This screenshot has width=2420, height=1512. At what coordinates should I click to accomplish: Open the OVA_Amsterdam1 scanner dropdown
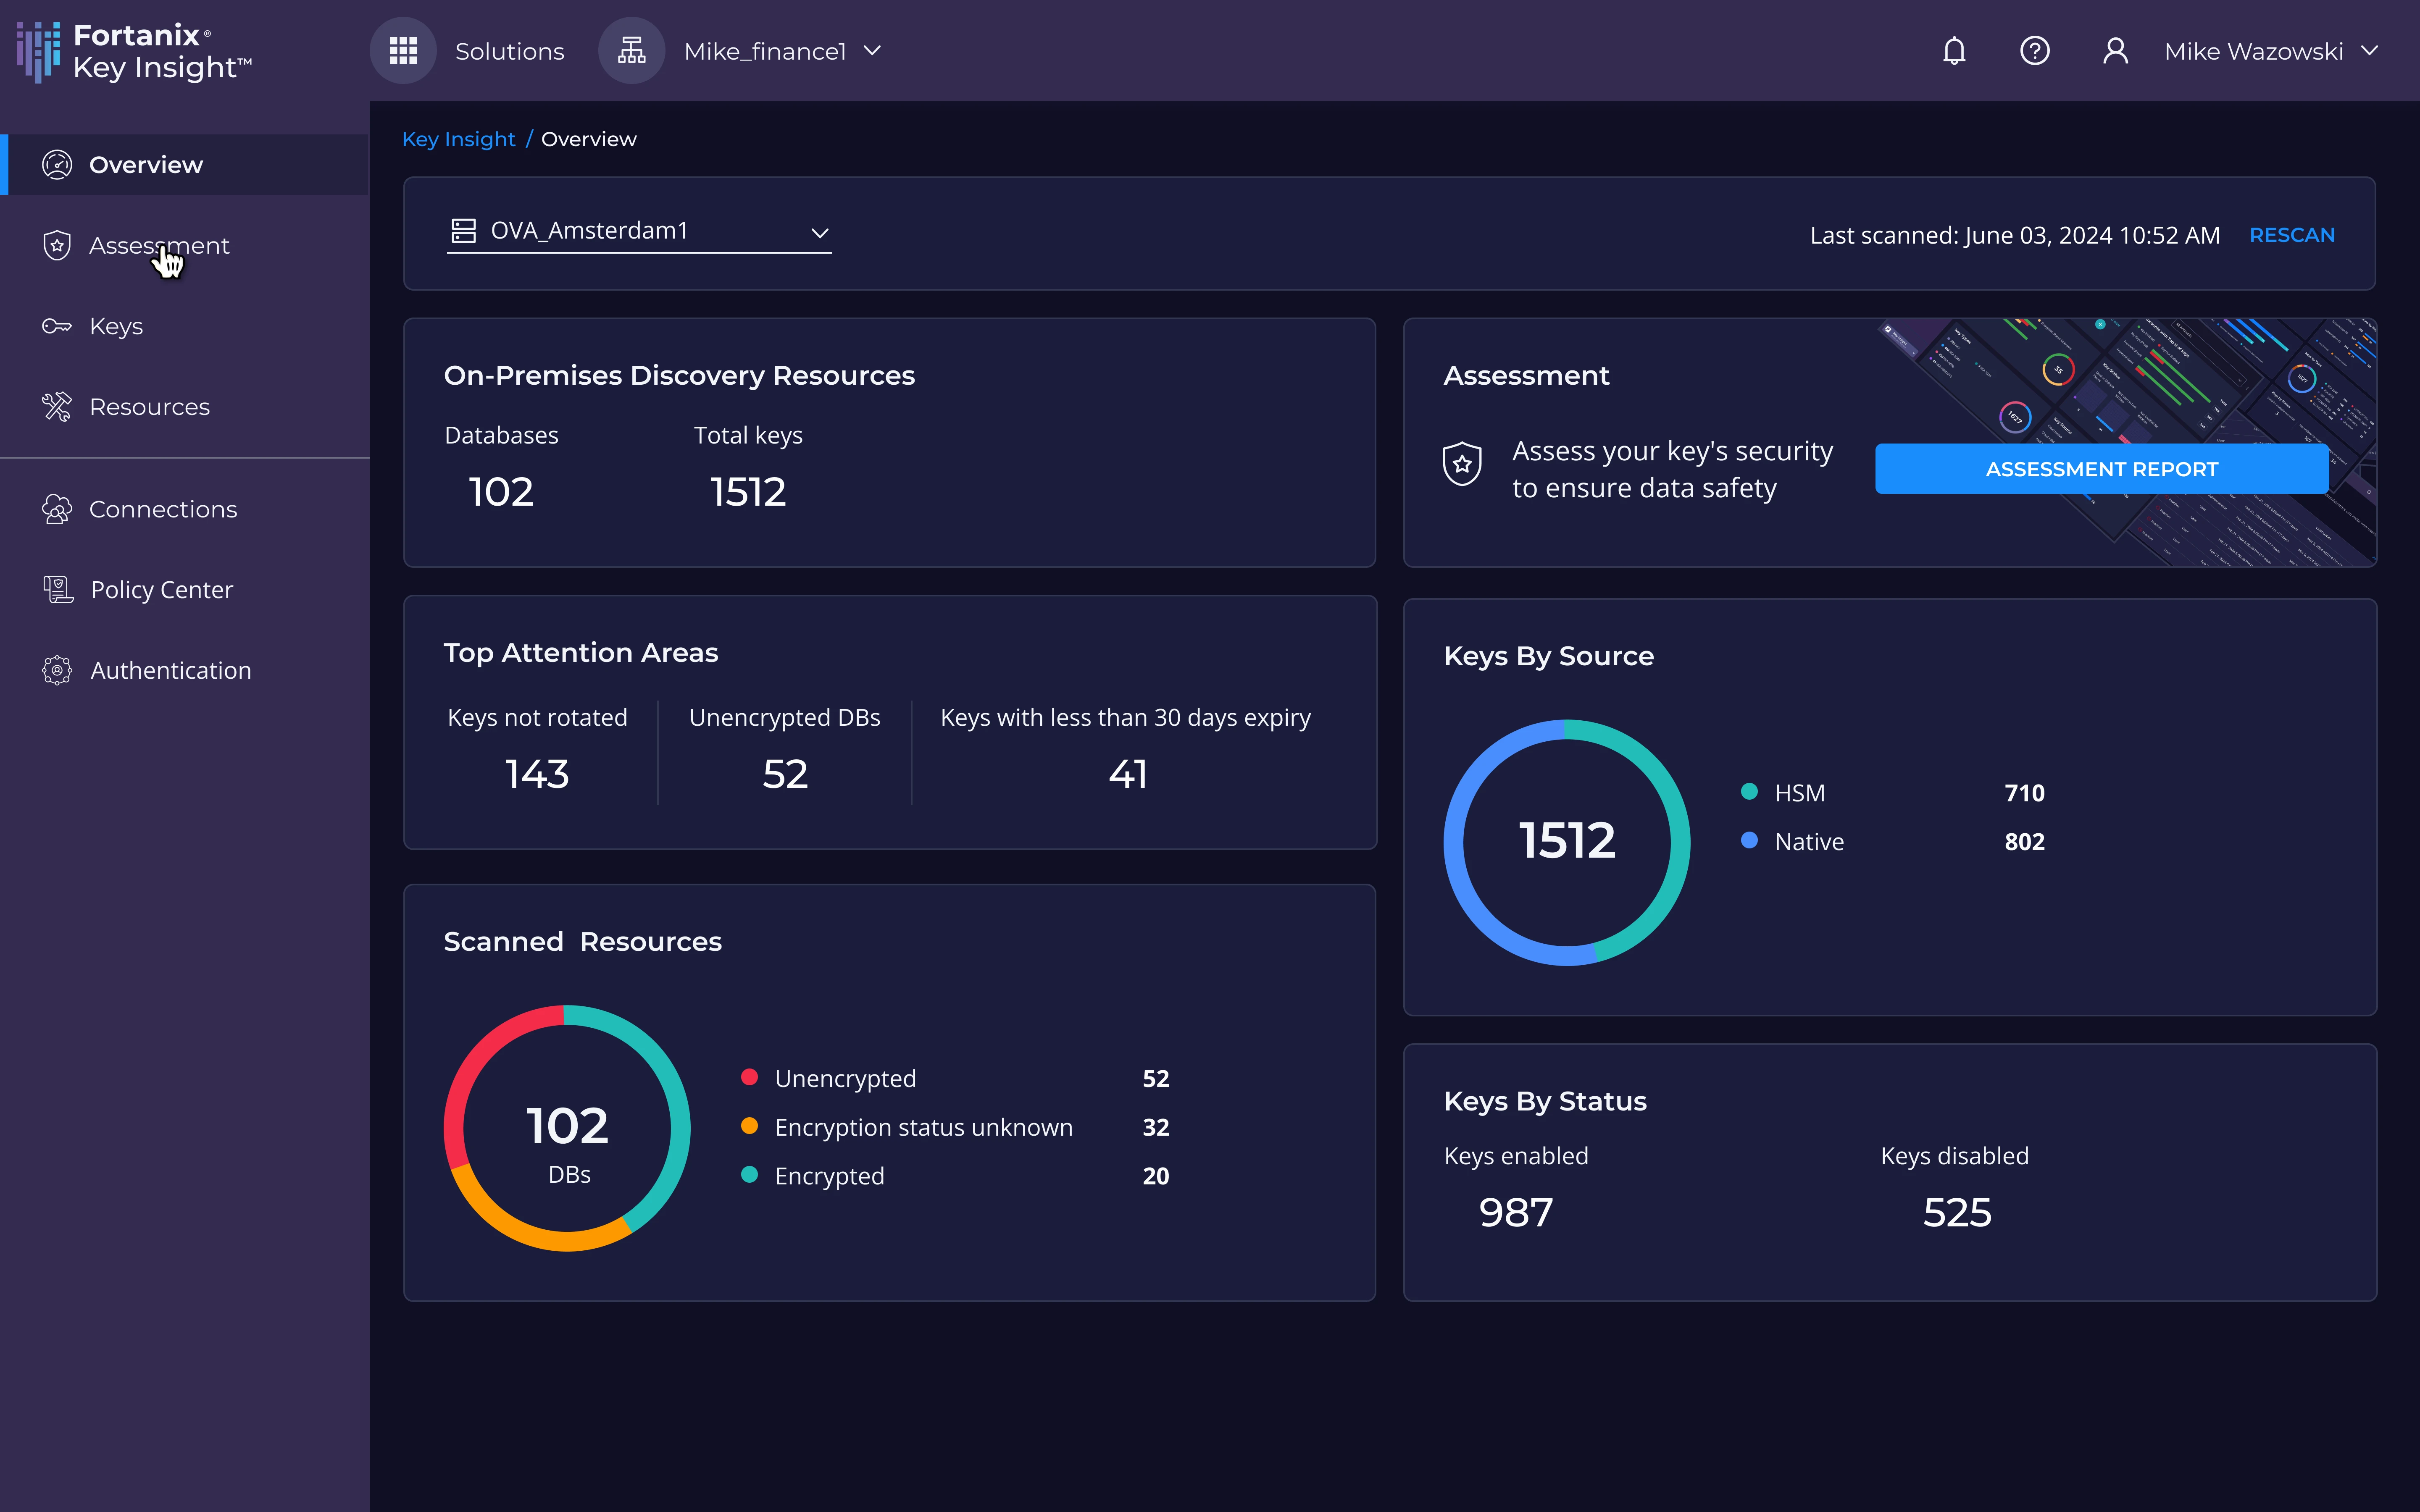[x=639, y=232]
